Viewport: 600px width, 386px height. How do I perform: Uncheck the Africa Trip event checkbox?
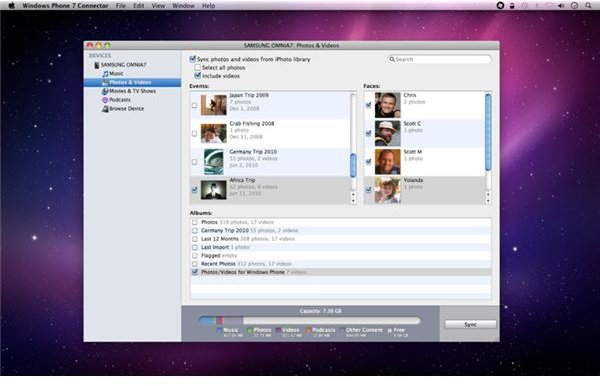(x=195, y=190)
